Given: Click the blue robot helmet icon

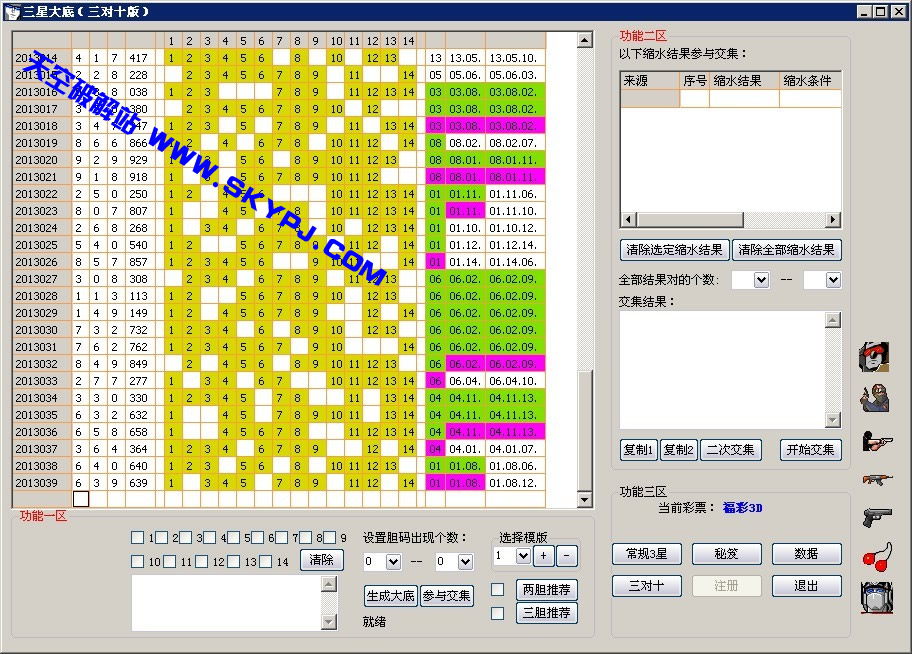Looking at the screenshot, I should (x=876, y=597).
